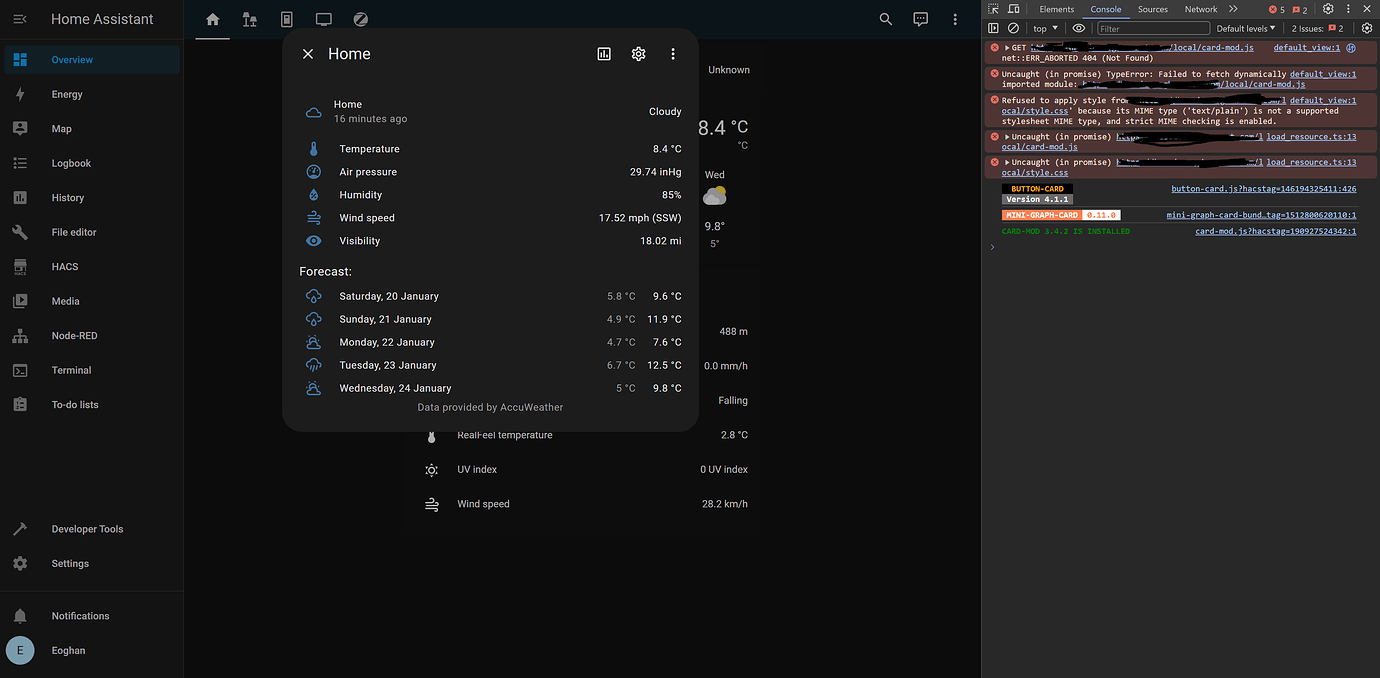
Task: Click the history chart icon in the Home dialog
Action: (603, 53)
